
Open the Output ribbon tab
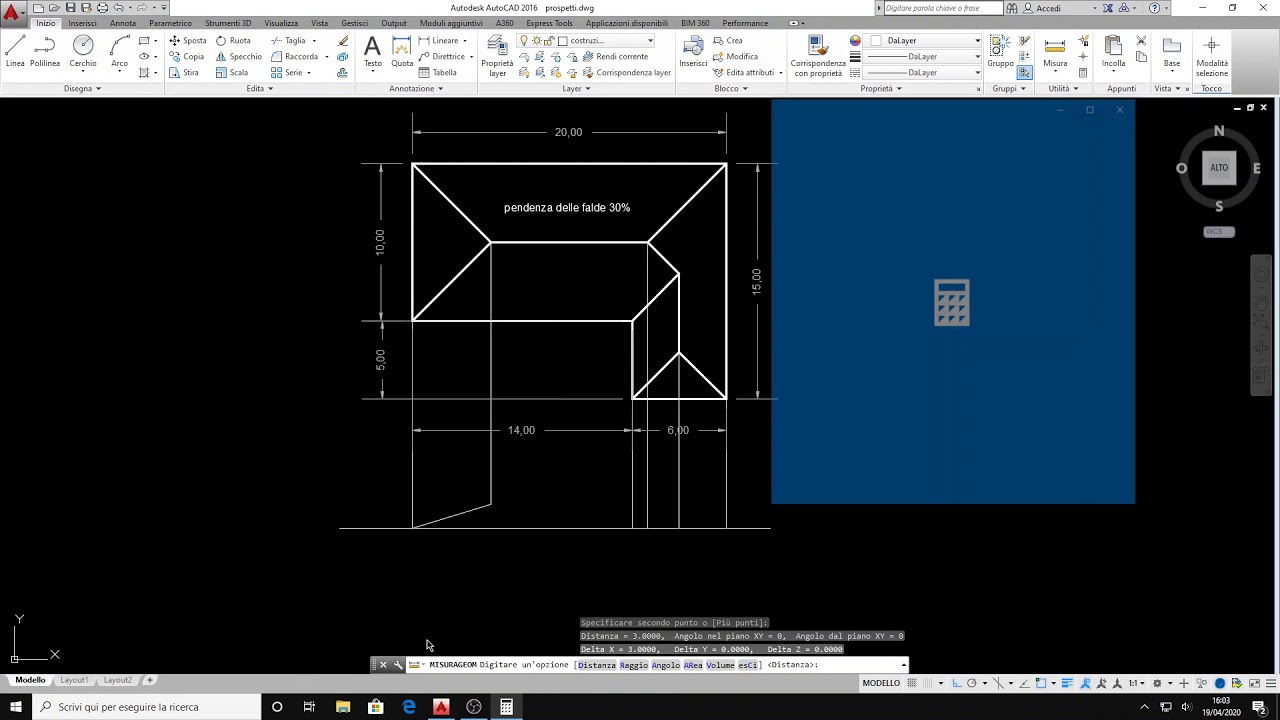coord(394,23)
